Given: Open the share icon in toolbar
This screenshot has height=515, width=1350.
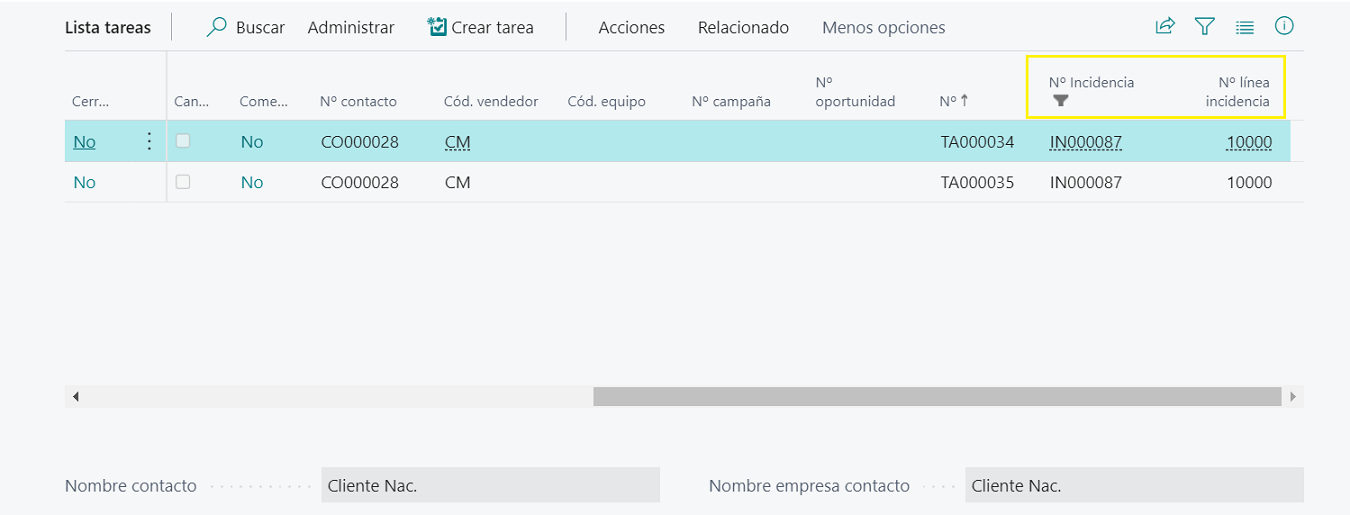Looking at the screenshot, I should 1165,27.
